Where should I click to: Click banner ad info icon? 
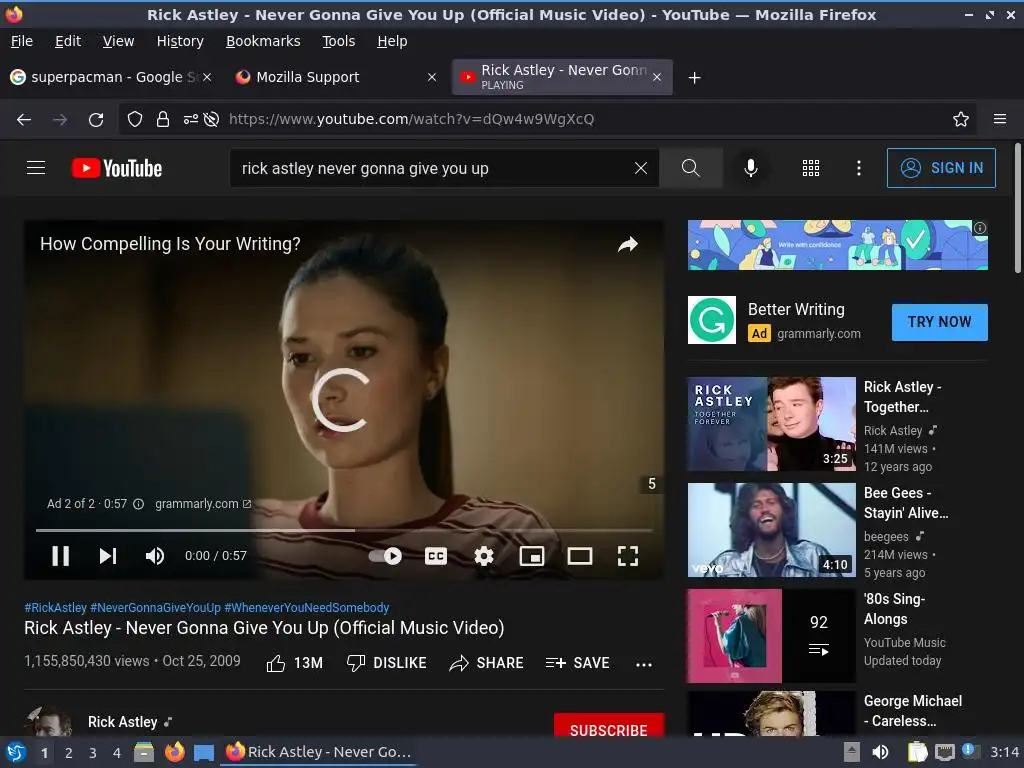pos(980,228)
